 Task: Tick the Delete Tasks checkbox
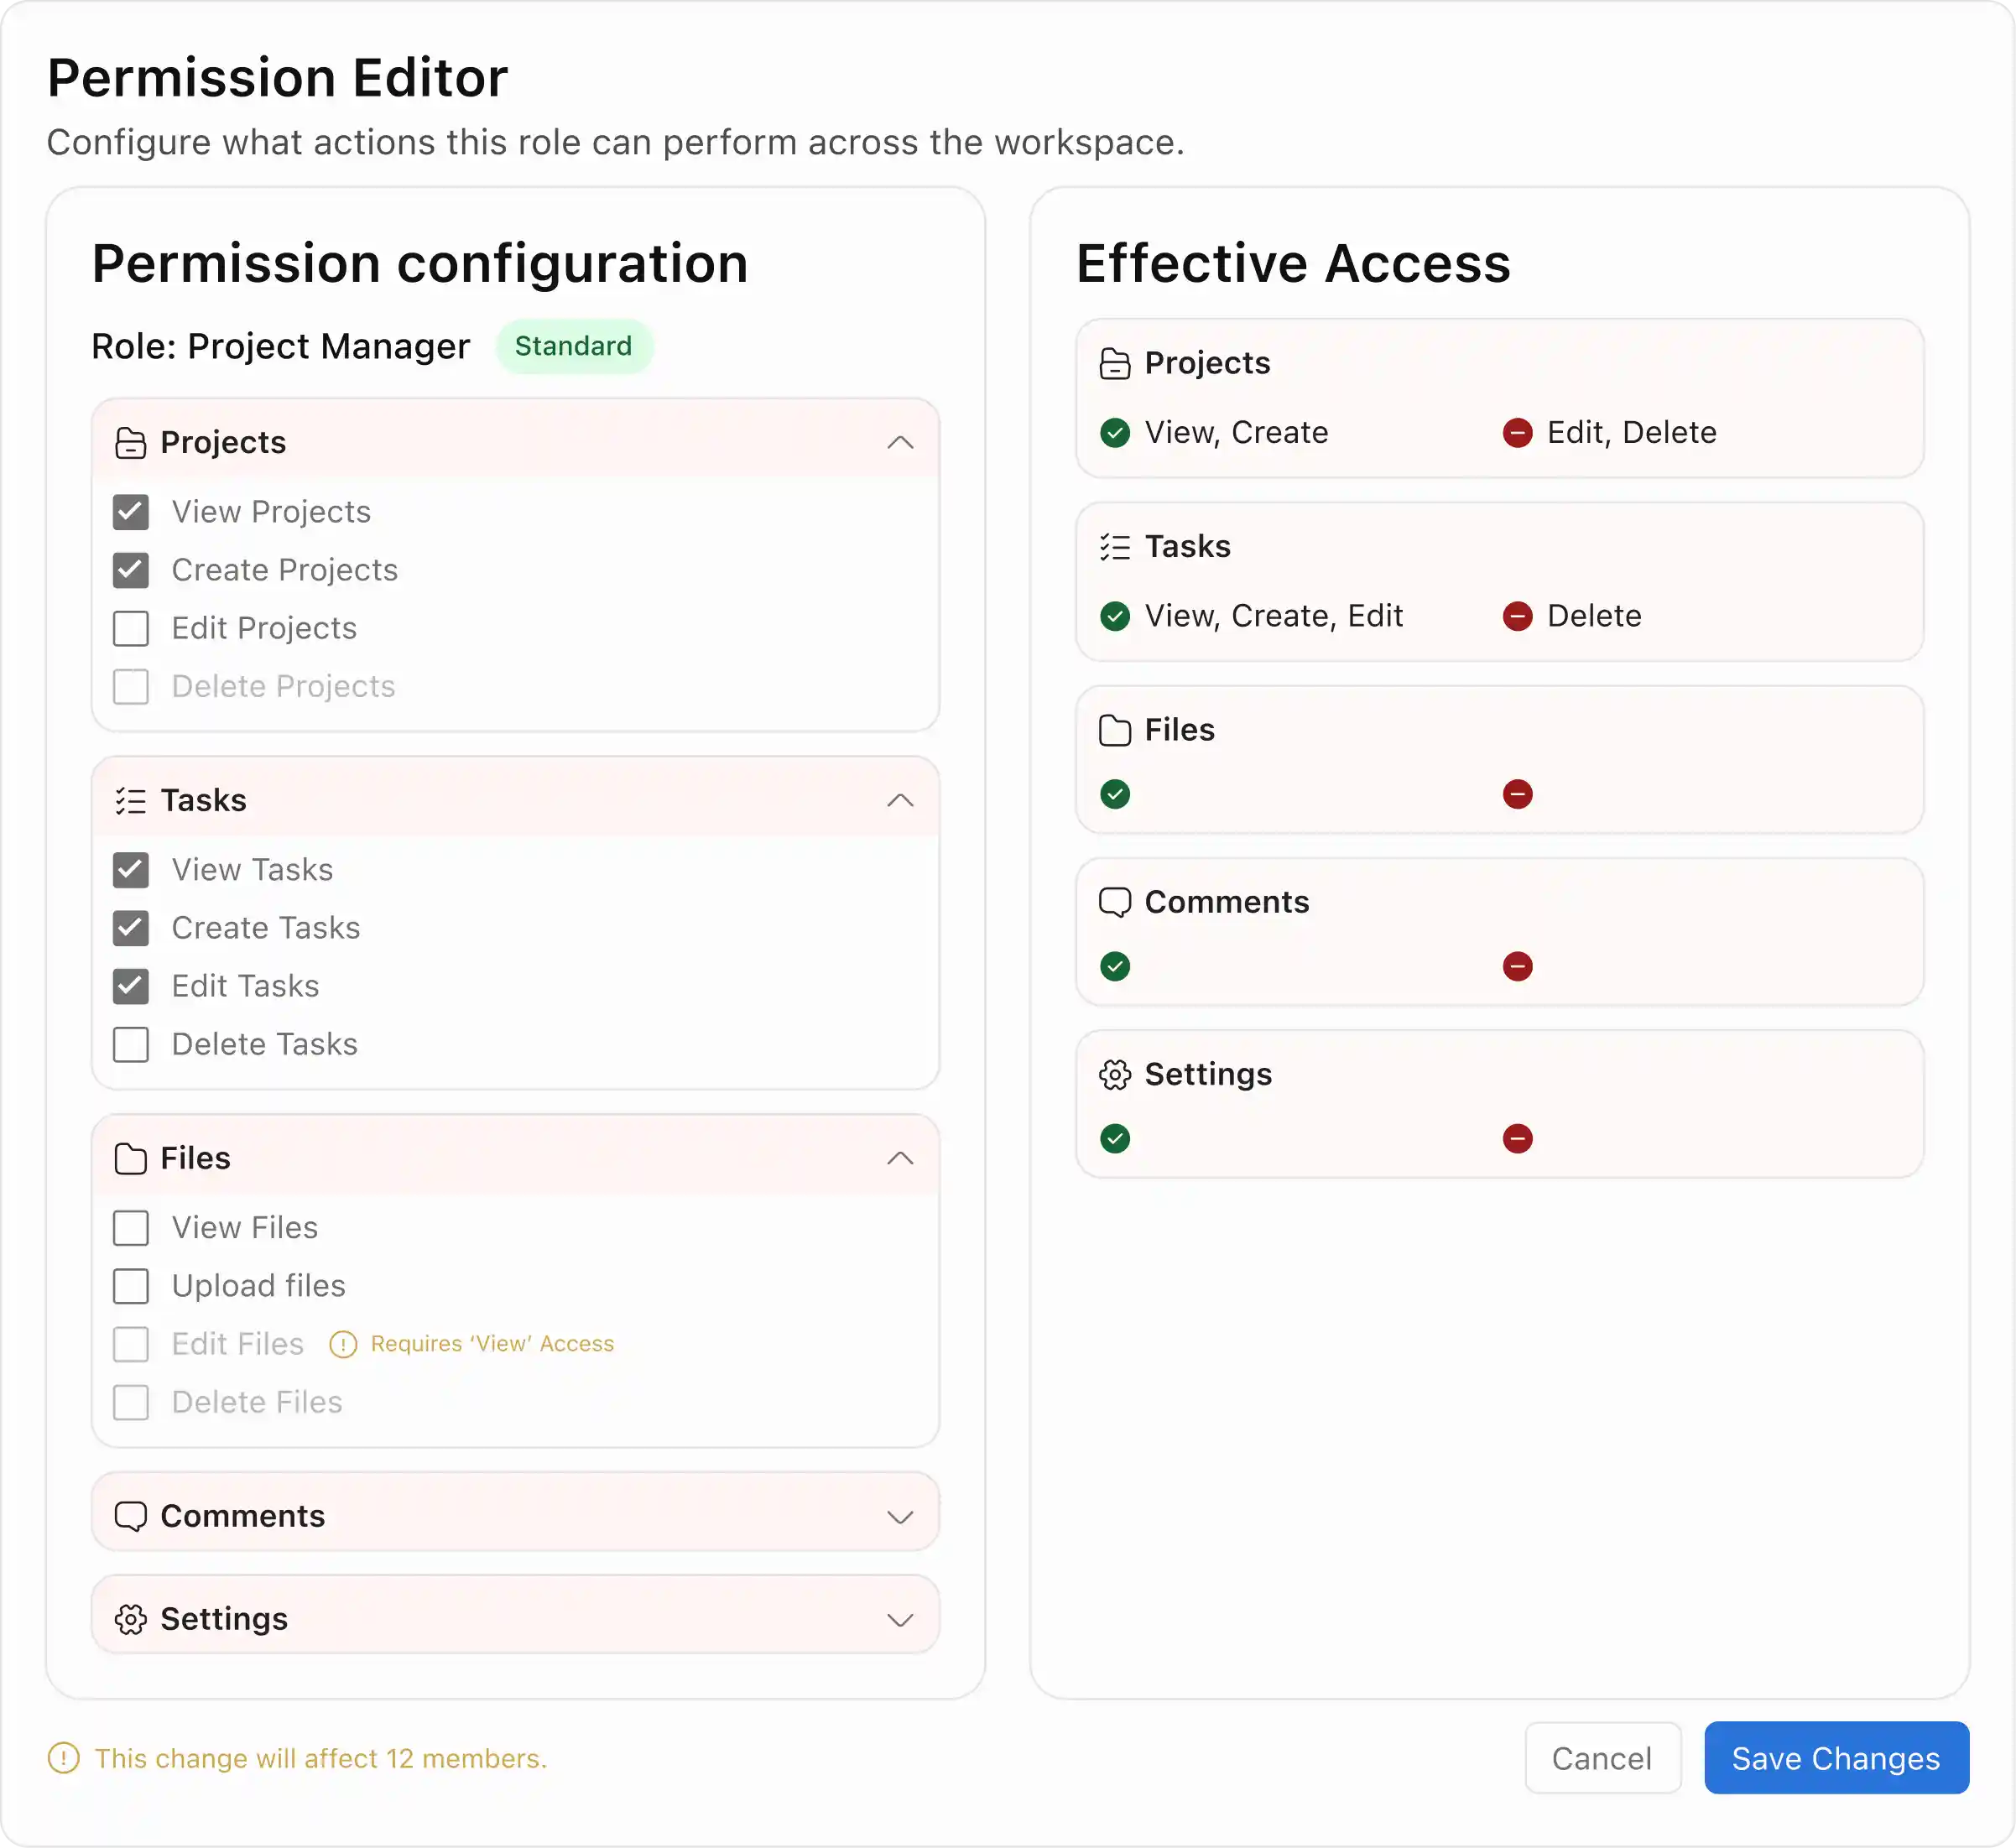click(x=131, y=1045)
